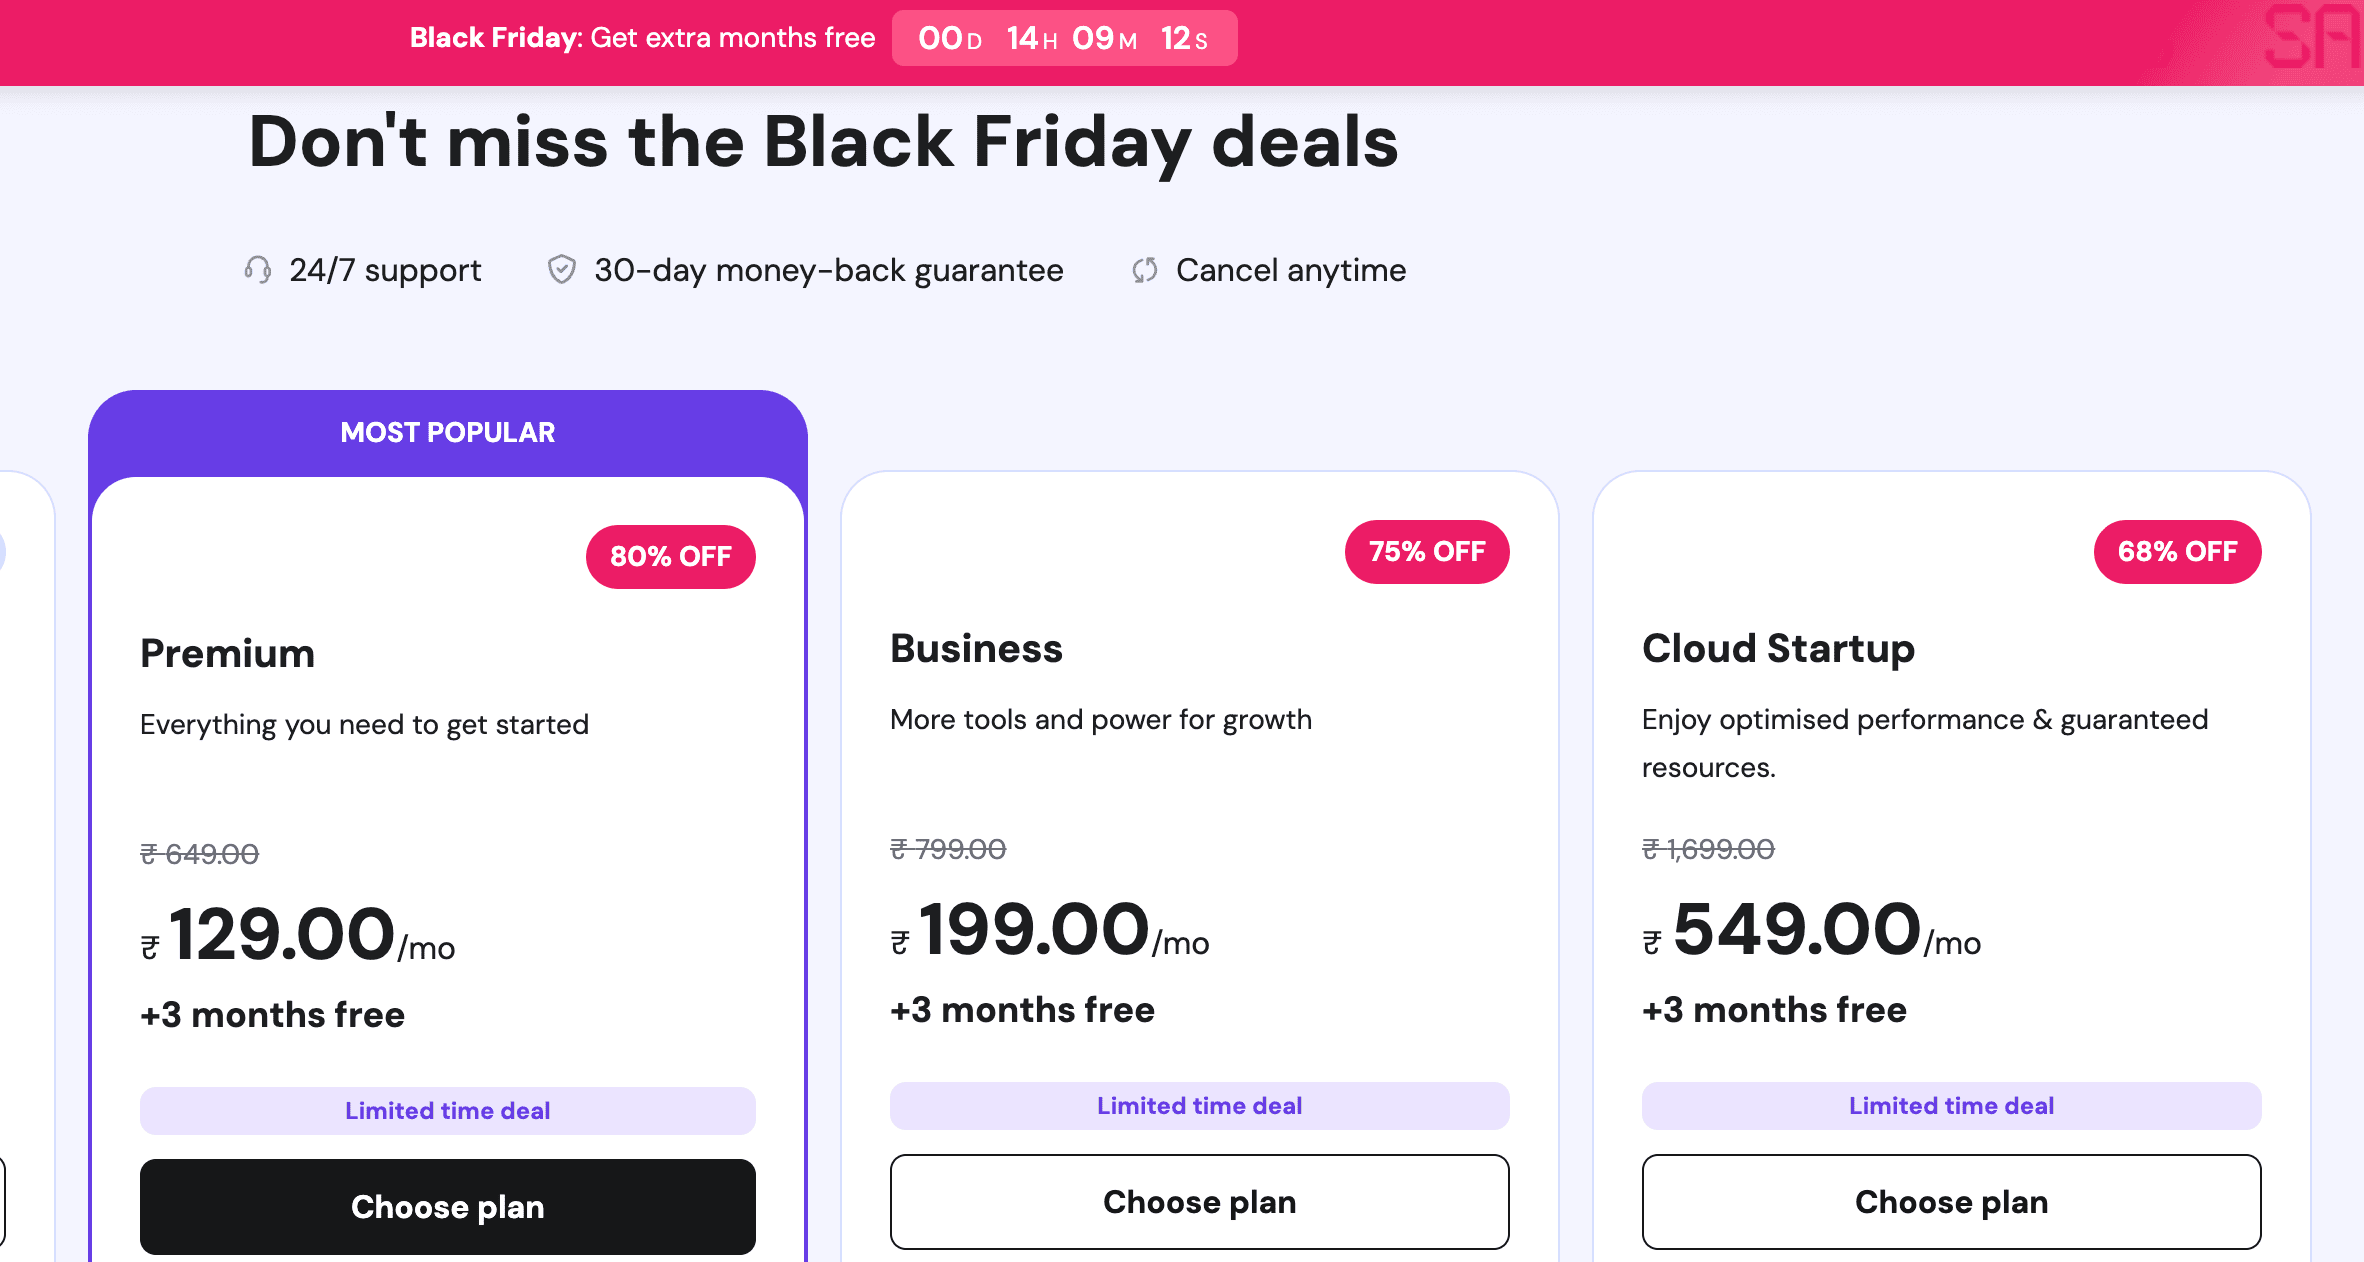2364x1262 pixels.
Task: Click the 80% OFF badge on the Premium card
Action: (x=670, y=557)
